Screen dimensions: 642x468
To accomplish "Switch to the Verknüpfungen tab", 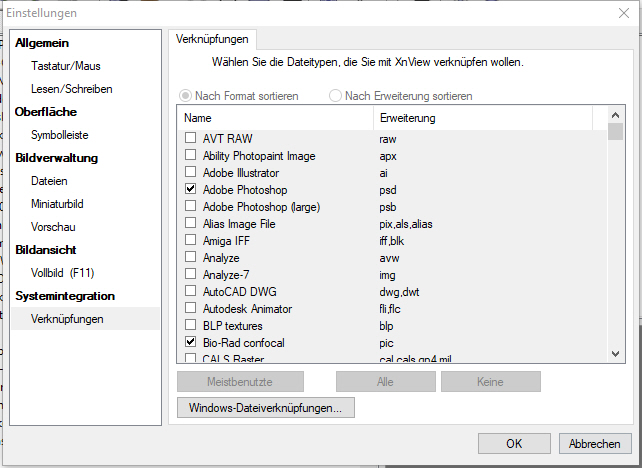I will [x=211, y=39].
